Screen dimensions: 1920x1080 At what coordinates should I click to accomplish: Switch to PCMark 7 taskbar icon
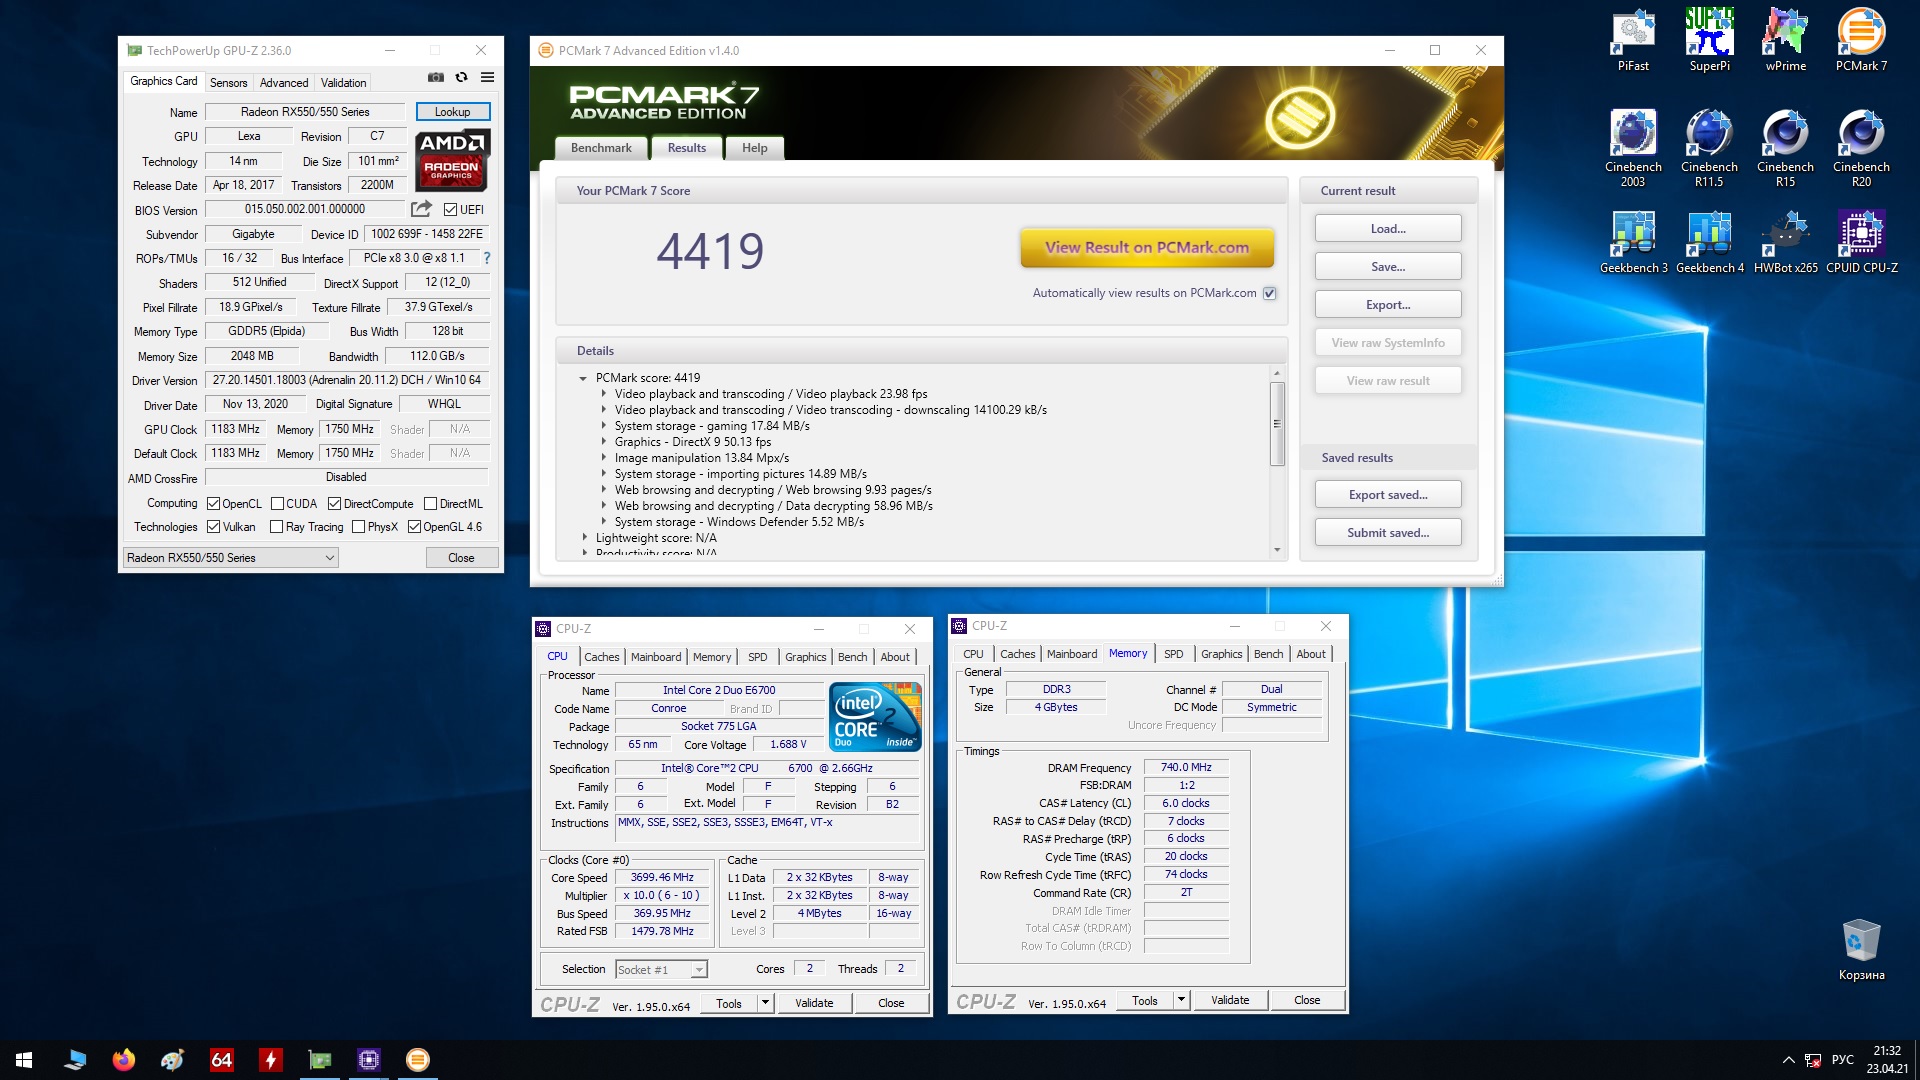tap(417, 1060)
